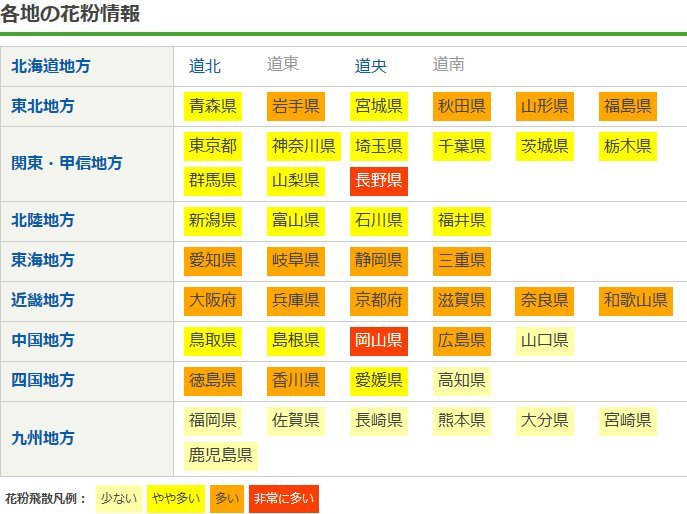Open 和歌山県 pollen information
This screenshot has width=687, height=514.
click(635, 300)
